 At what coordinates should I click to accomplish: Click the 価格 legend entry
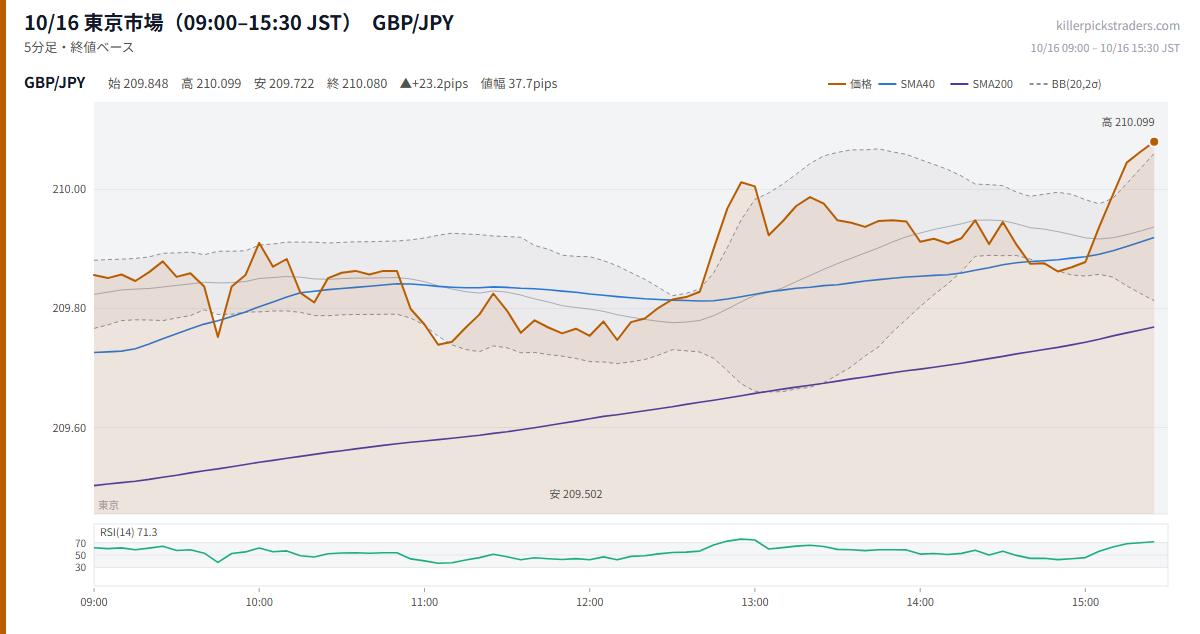click(850, 84)
